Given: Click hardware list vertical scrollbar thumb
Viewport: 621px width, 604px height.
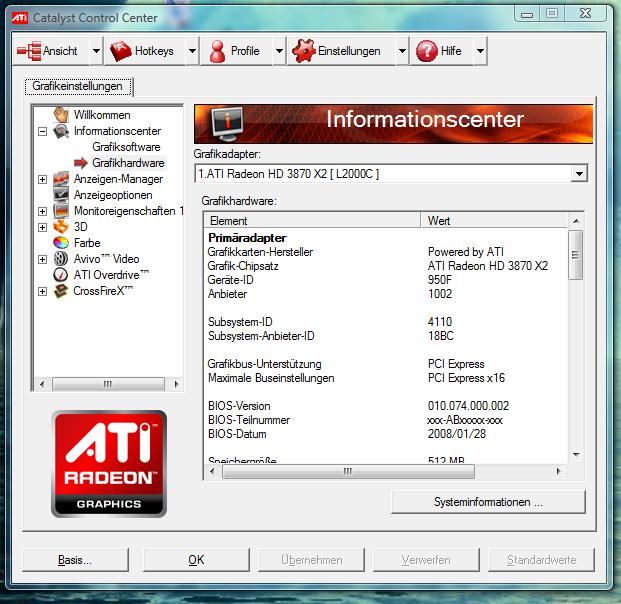Looking at the screenshot, I should (x=576, y=255).
